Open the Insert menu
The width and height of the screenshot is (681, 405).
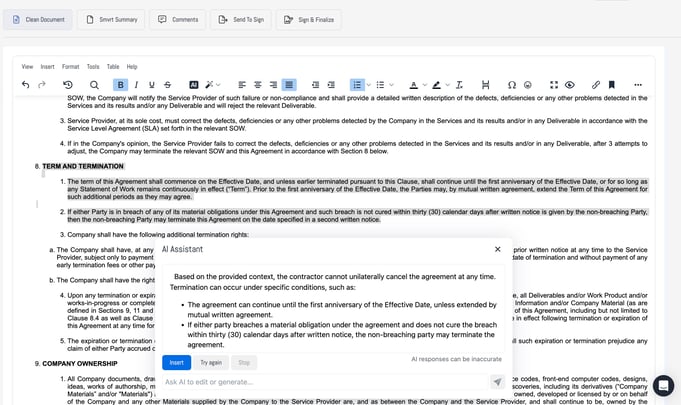point(47,66)
